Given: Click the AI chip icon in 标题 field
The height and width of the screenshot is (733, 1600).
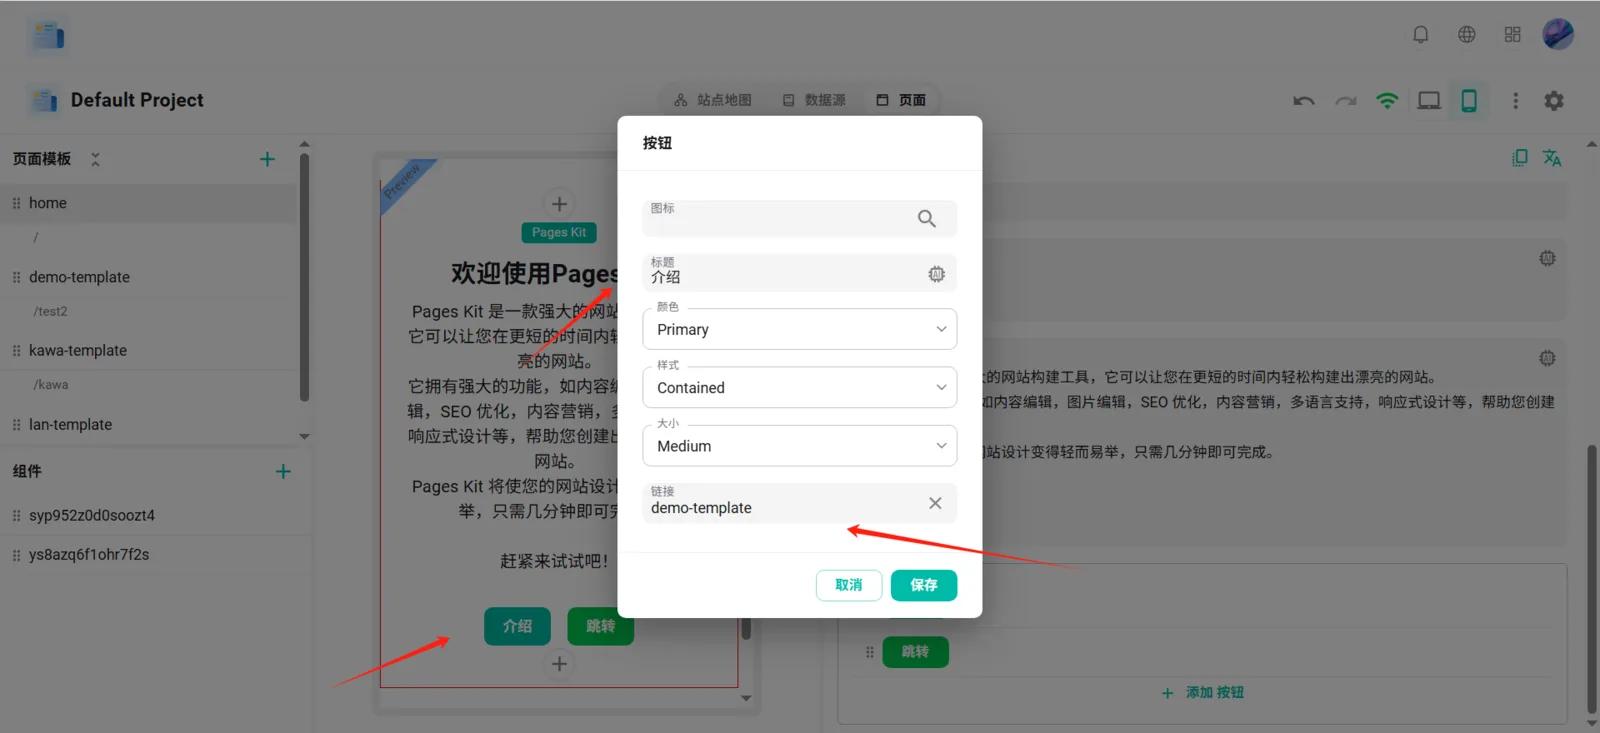Looking at the screenshot, I should click(x=936, y=274).
